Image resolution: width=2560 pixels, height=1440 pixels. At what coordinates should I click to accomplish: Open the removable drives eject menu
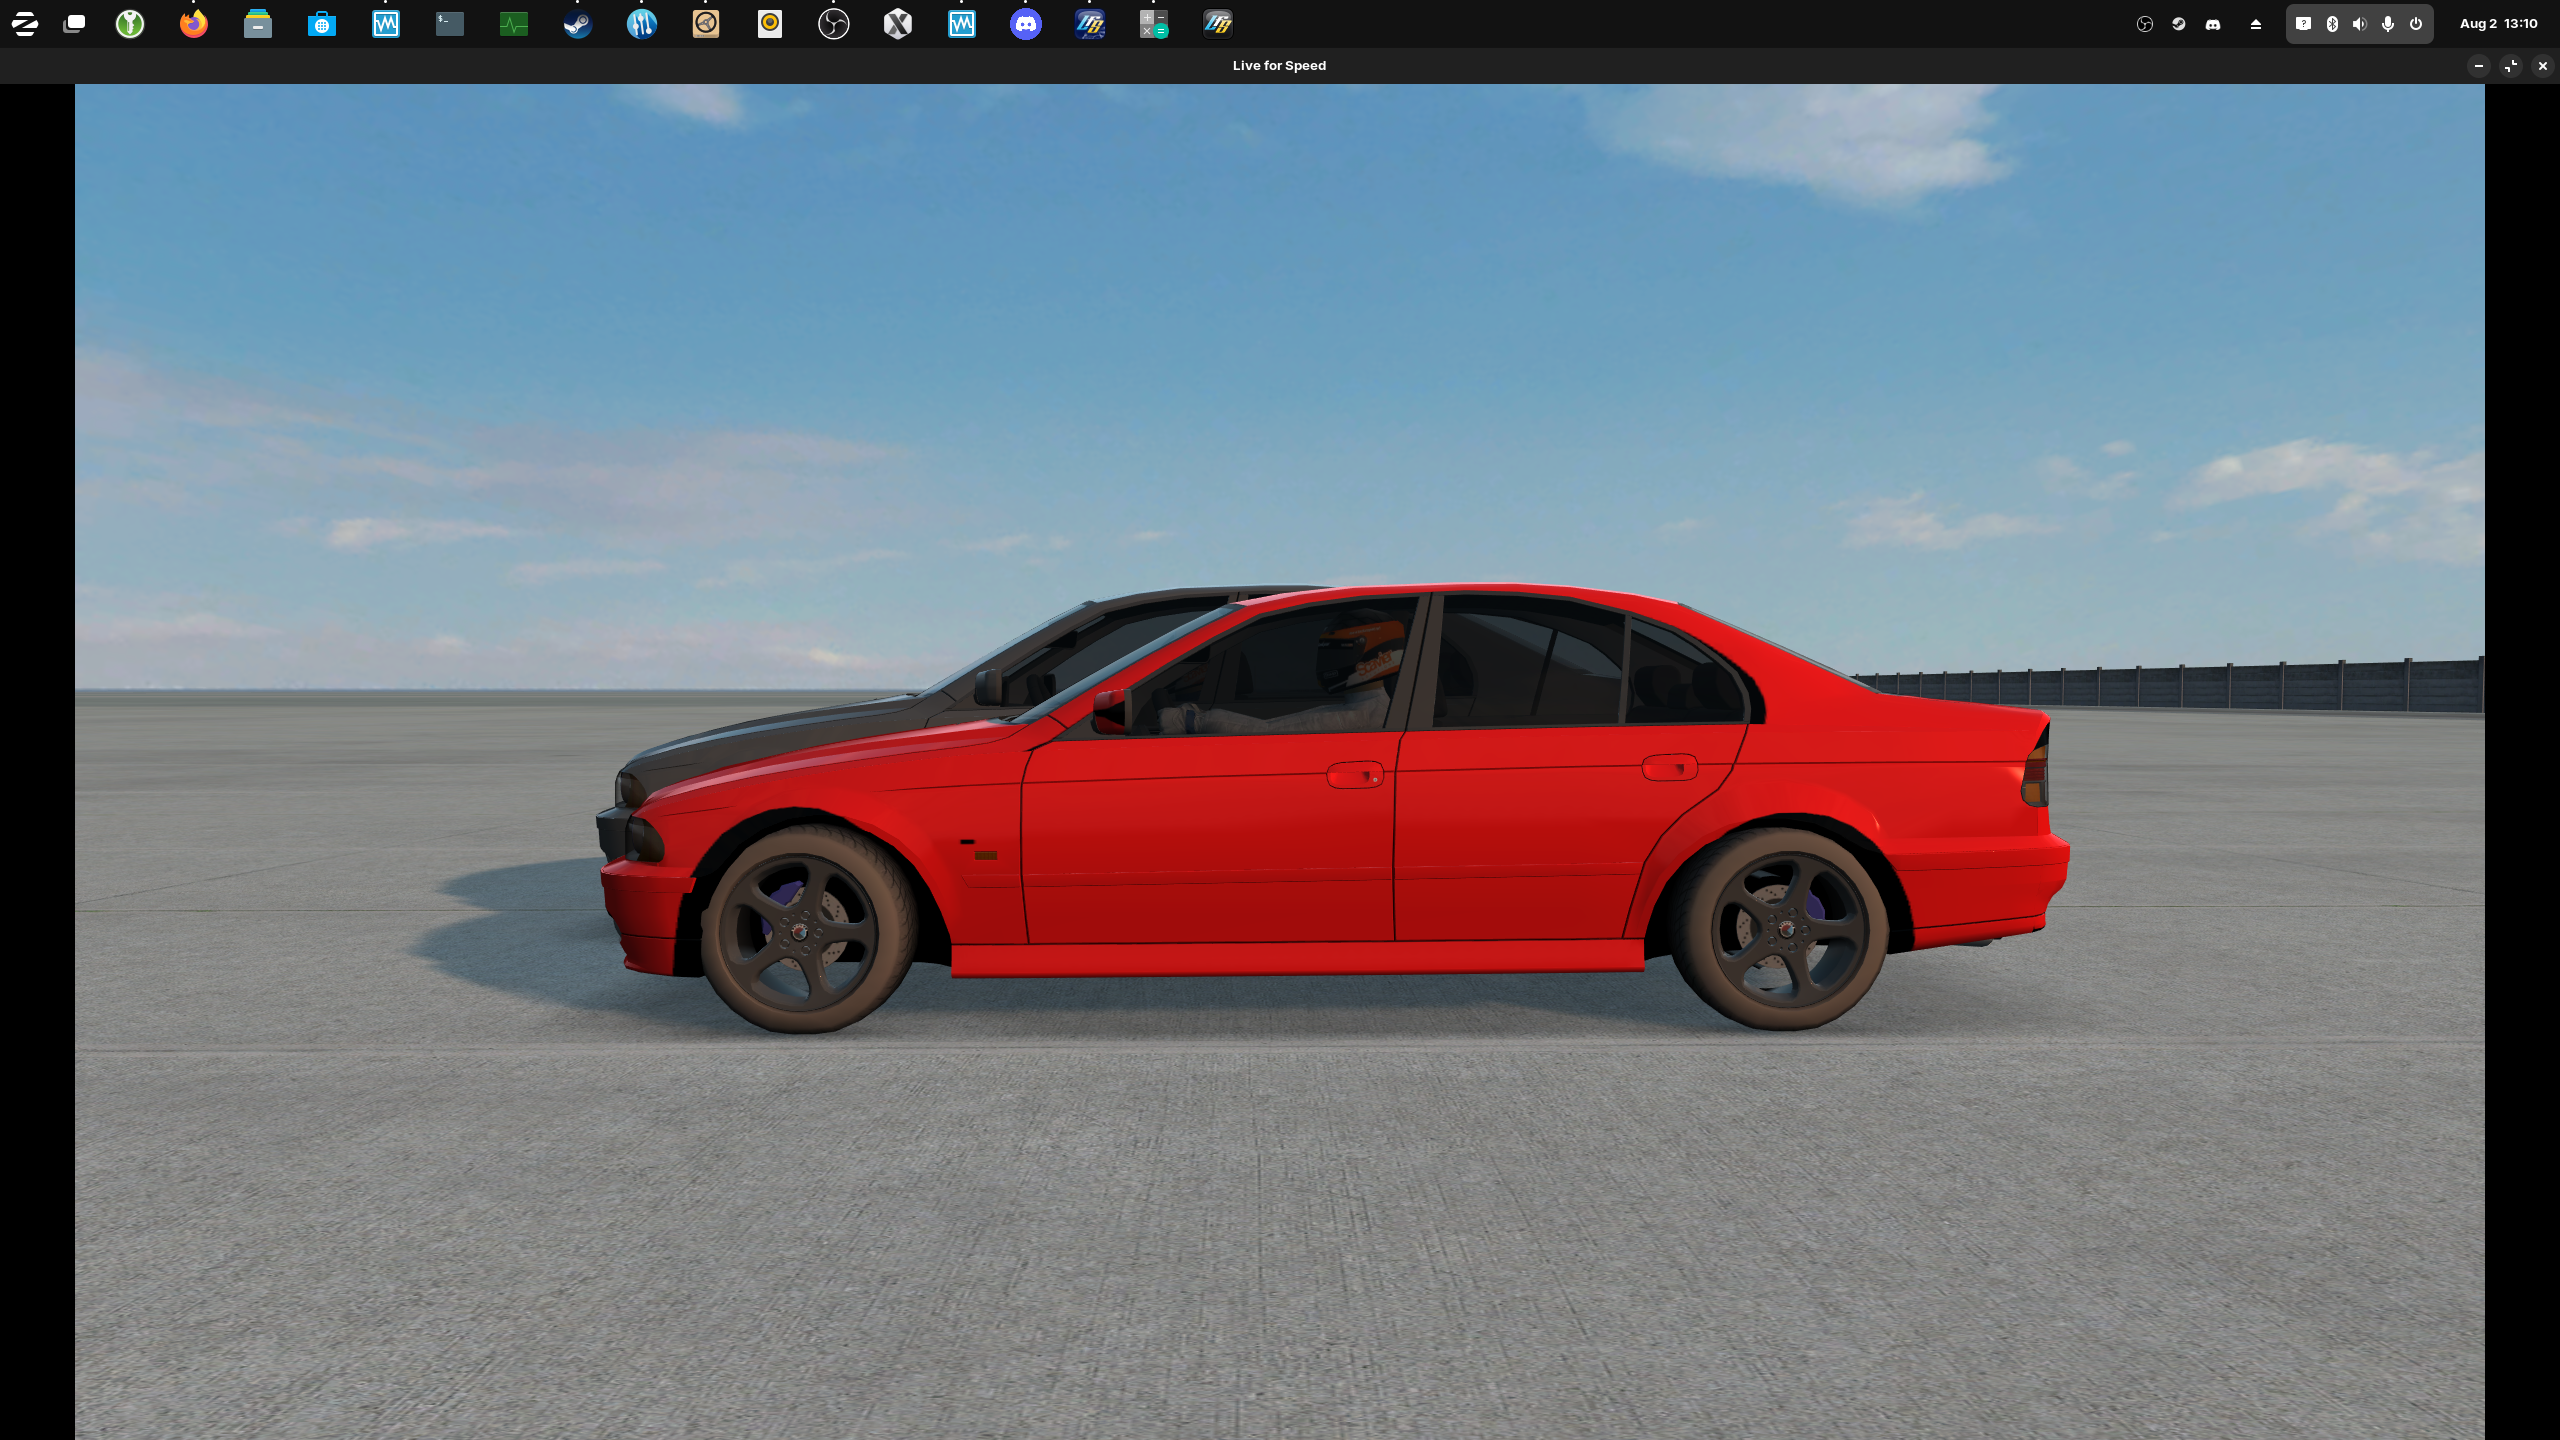(x=2256, y=24)
